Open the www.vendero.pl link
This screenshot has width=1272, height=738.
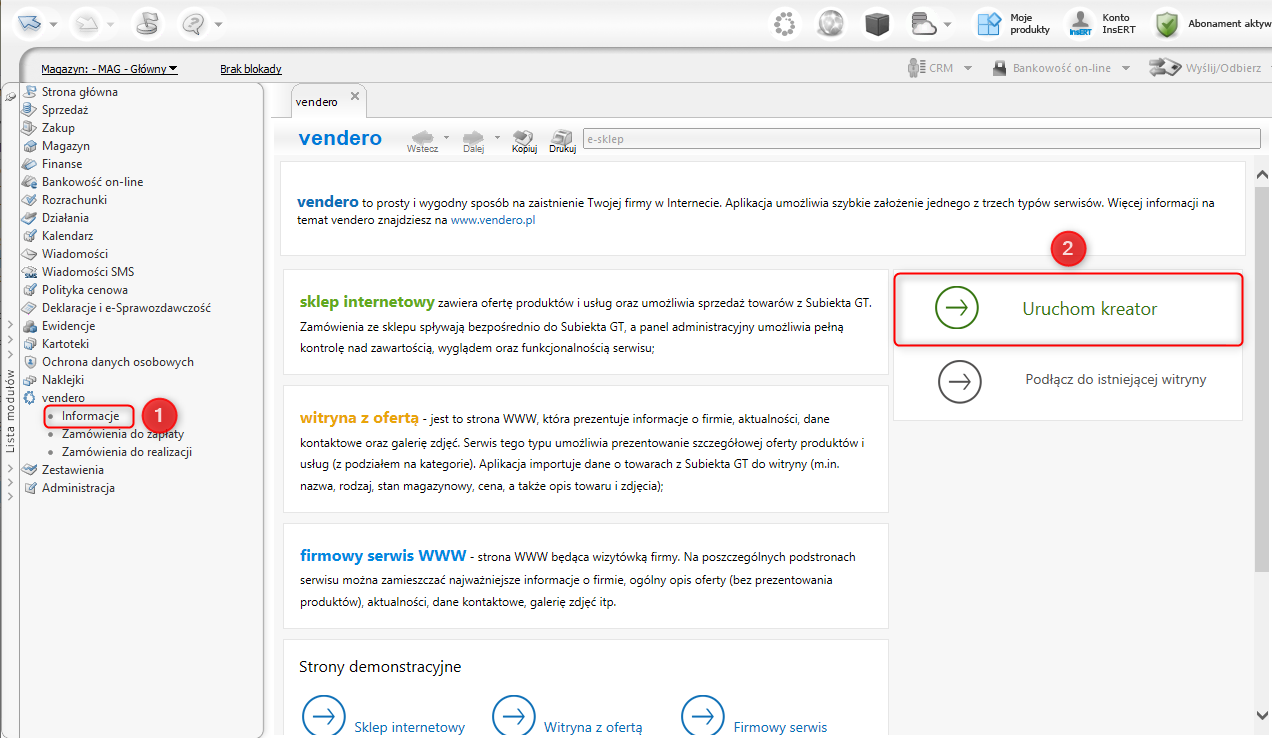click(493, 219)
